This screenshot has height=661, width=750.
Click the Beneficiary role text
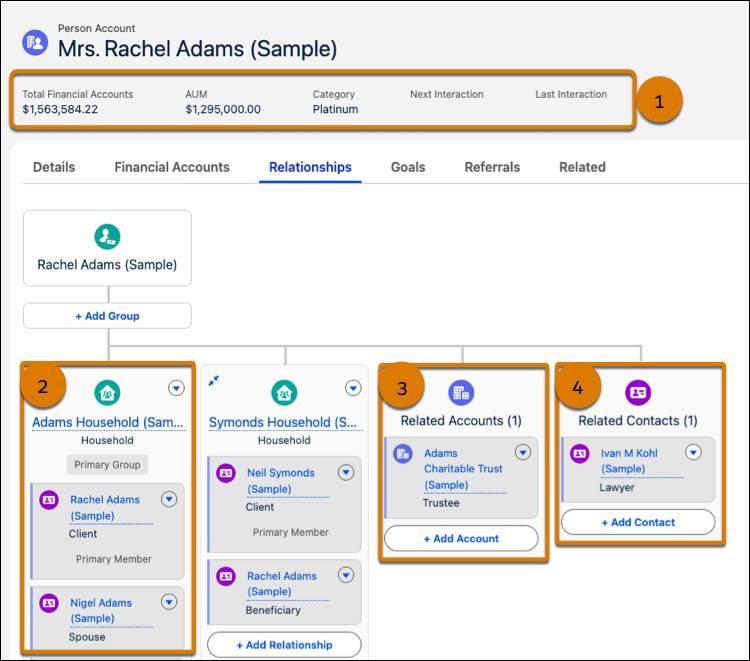(273, 610)
